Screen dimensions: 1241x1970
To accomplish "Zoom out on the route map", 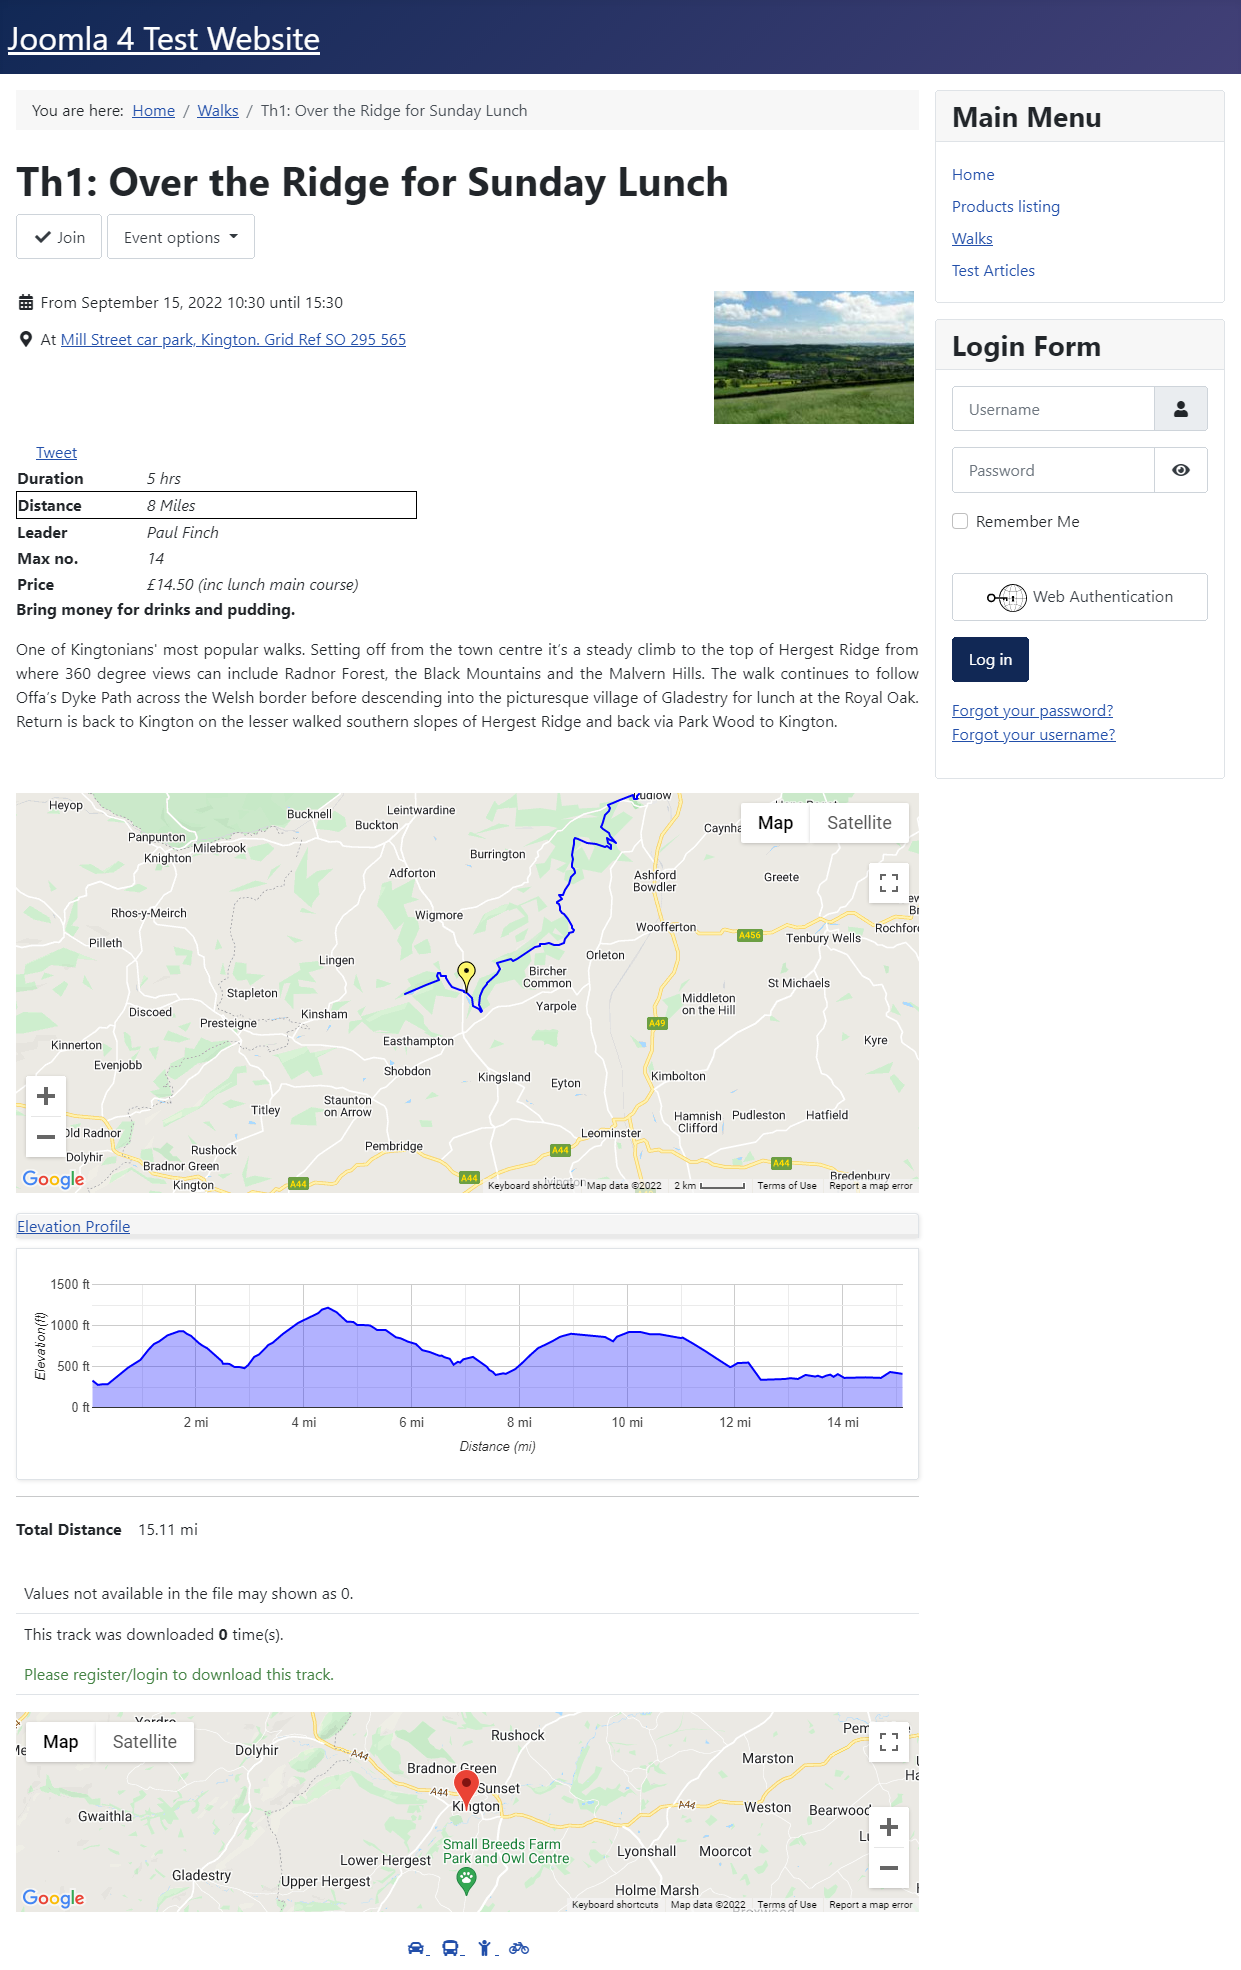I will tap(46, 1137).
